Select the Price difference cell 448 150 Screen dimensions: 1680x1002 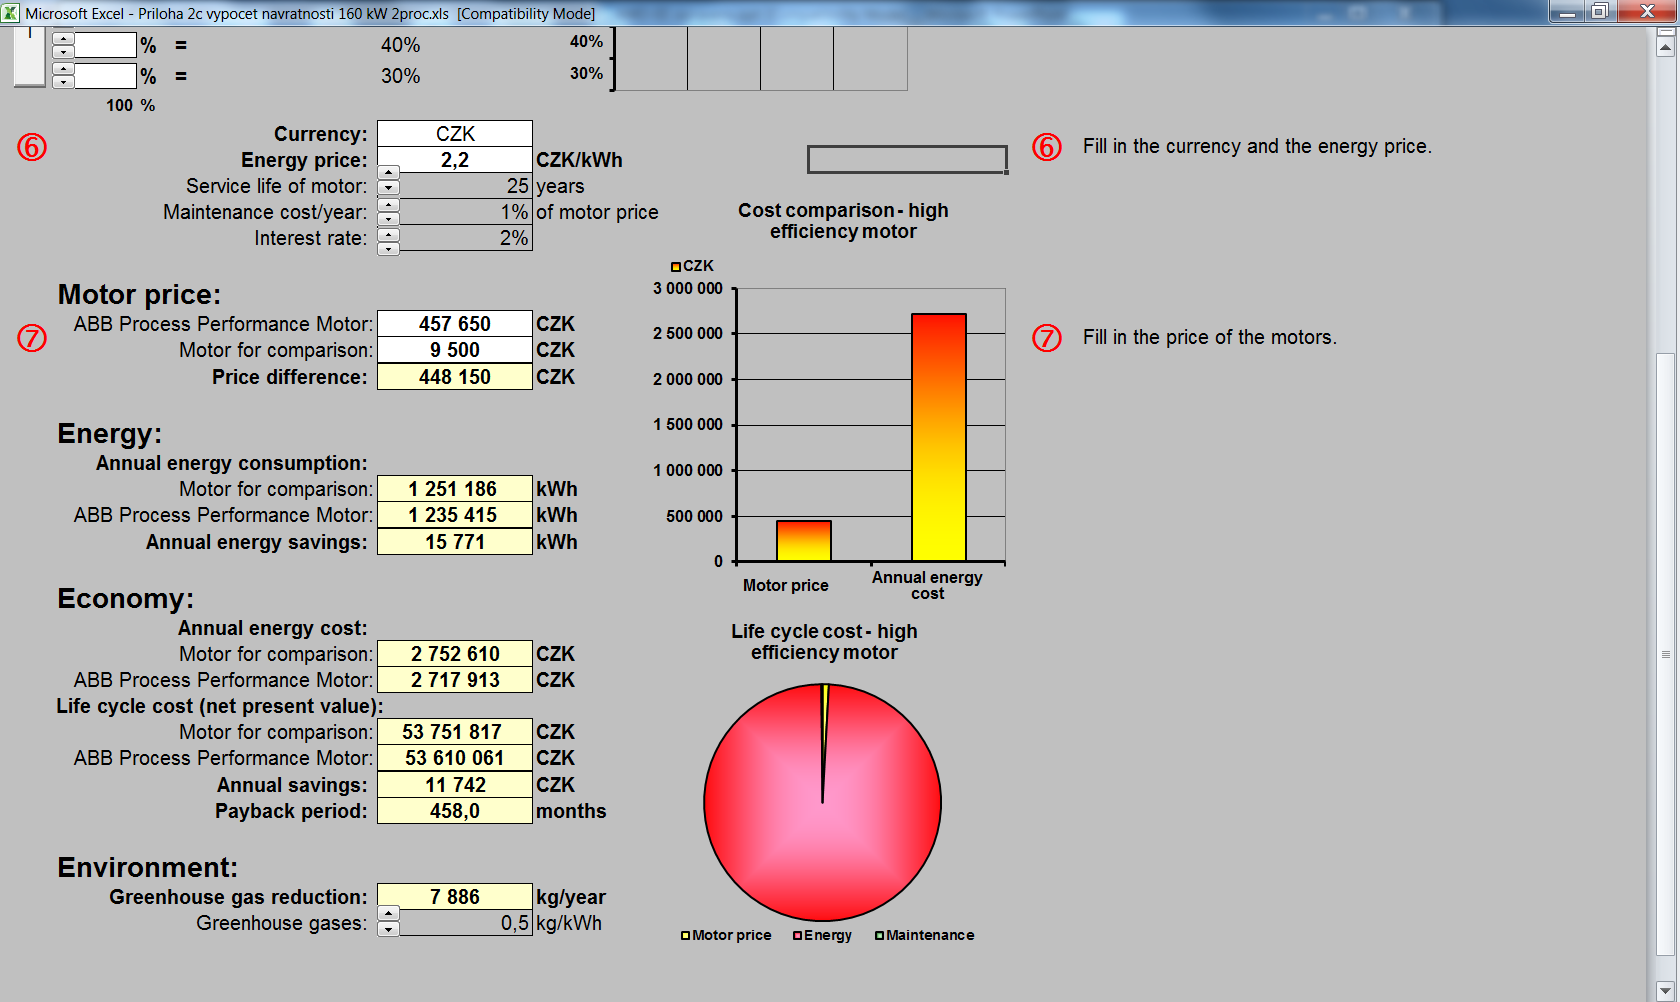tap(455, 377)
